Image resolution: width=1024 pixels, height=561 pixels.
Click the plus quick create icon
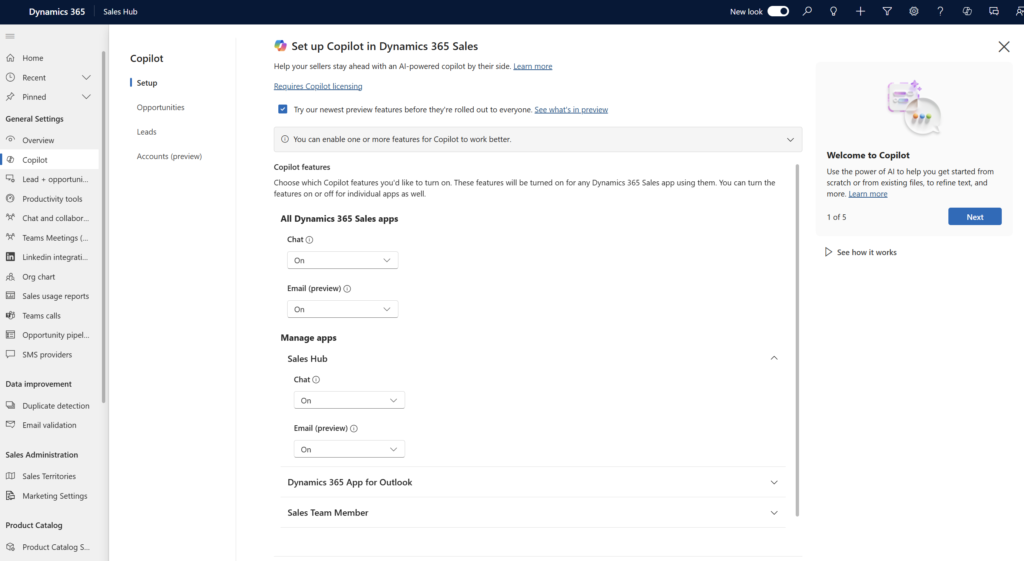(861, 11)
